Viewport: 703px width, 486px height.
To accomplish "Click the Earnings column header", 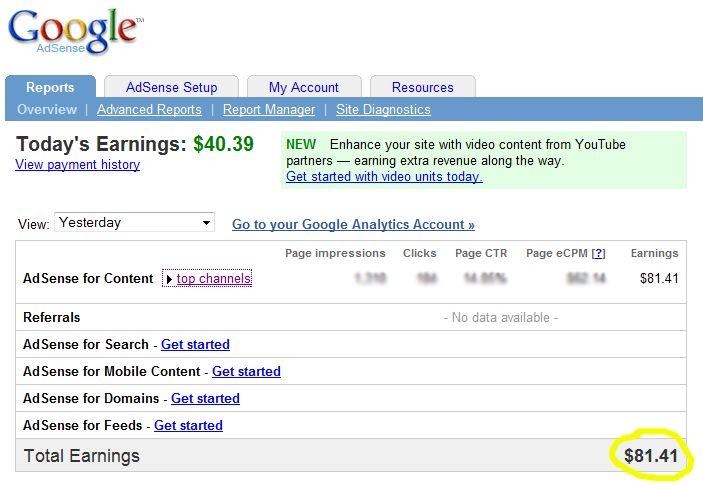I will pyautogui.click(x=655, y=253).
